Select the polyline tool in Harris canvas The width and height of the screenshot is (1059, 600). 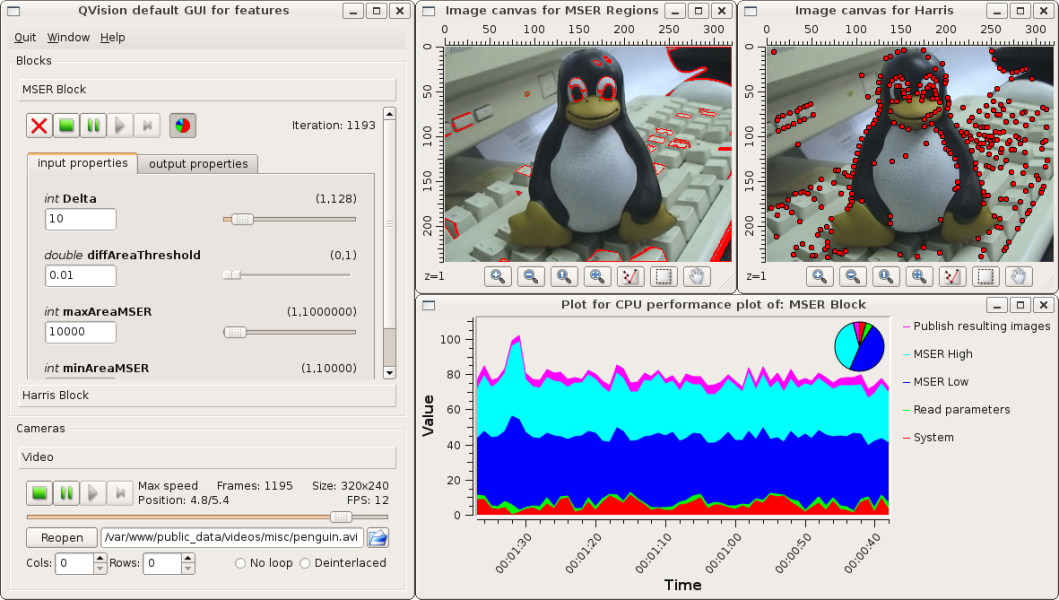tap(952, 277)
